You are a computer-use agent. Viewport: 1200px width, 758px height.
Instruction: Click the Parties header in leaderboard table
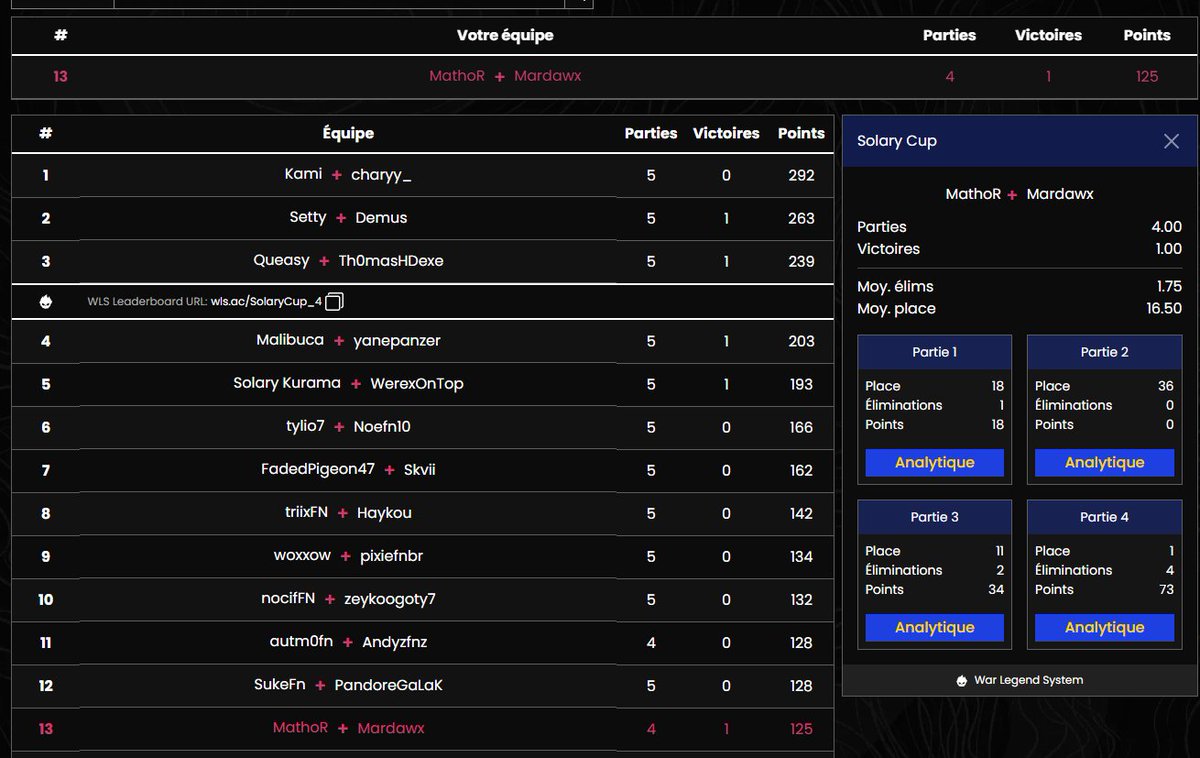coord(651,133)
